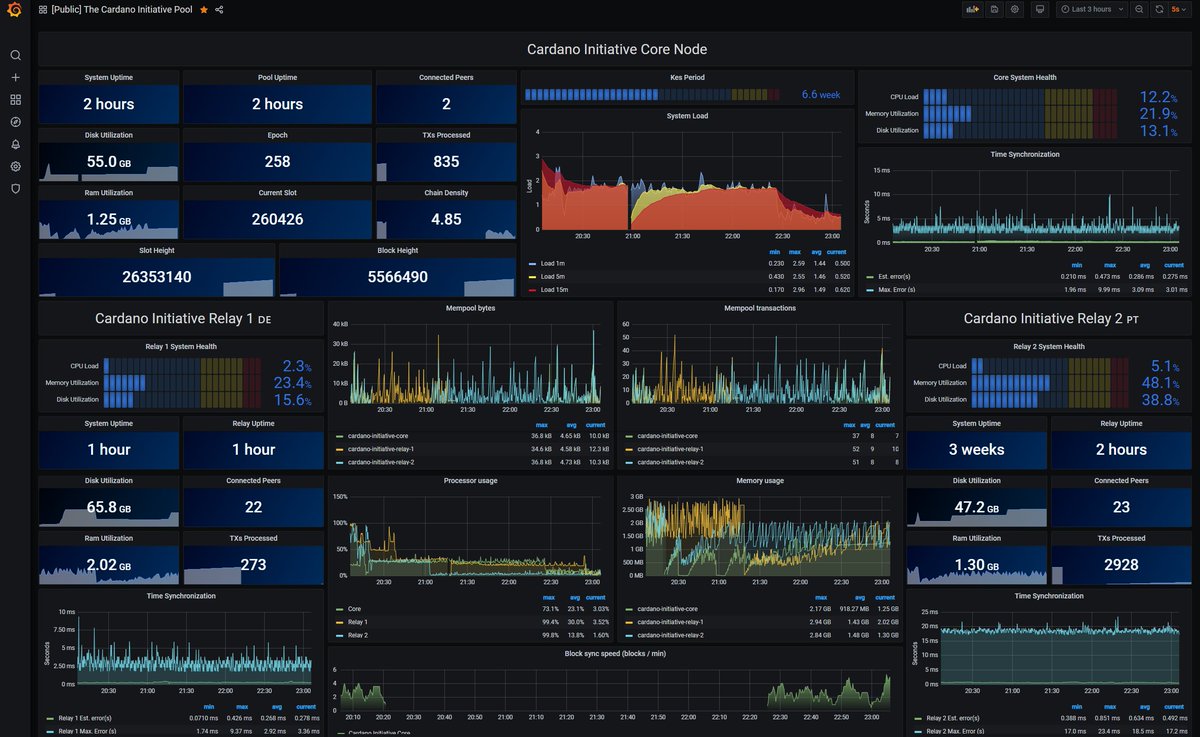This screenshot has width=1200, height=737.
Task: Toggle cardano-initiative-core in Memory usage legend
Action: point(668,608)
